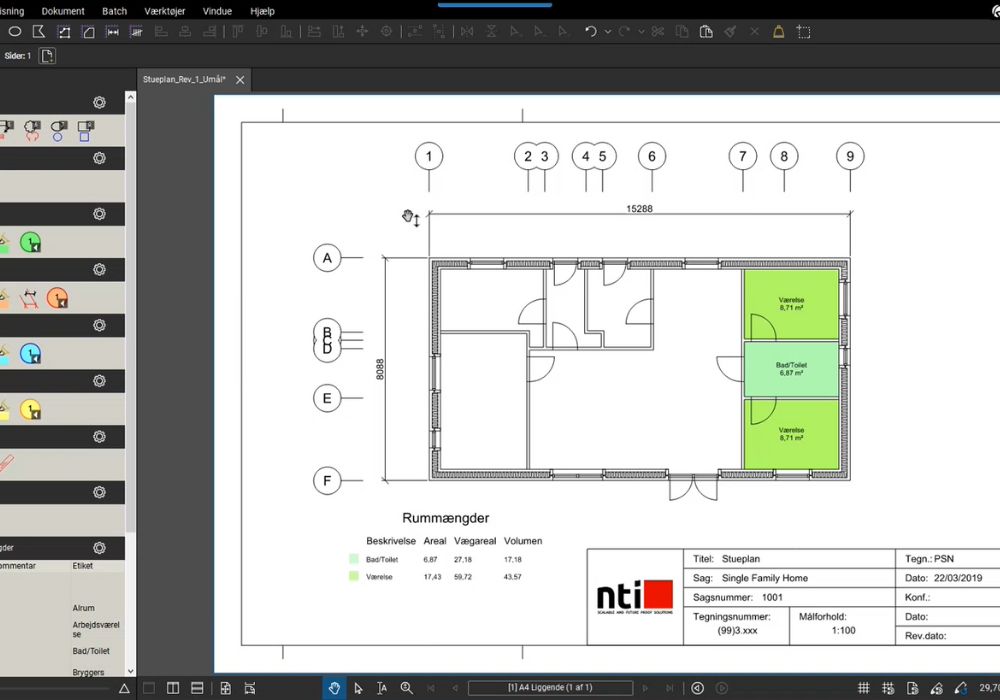Expand the bottom panel triangle arrow
1000x700 pixels.
(124, 688)
